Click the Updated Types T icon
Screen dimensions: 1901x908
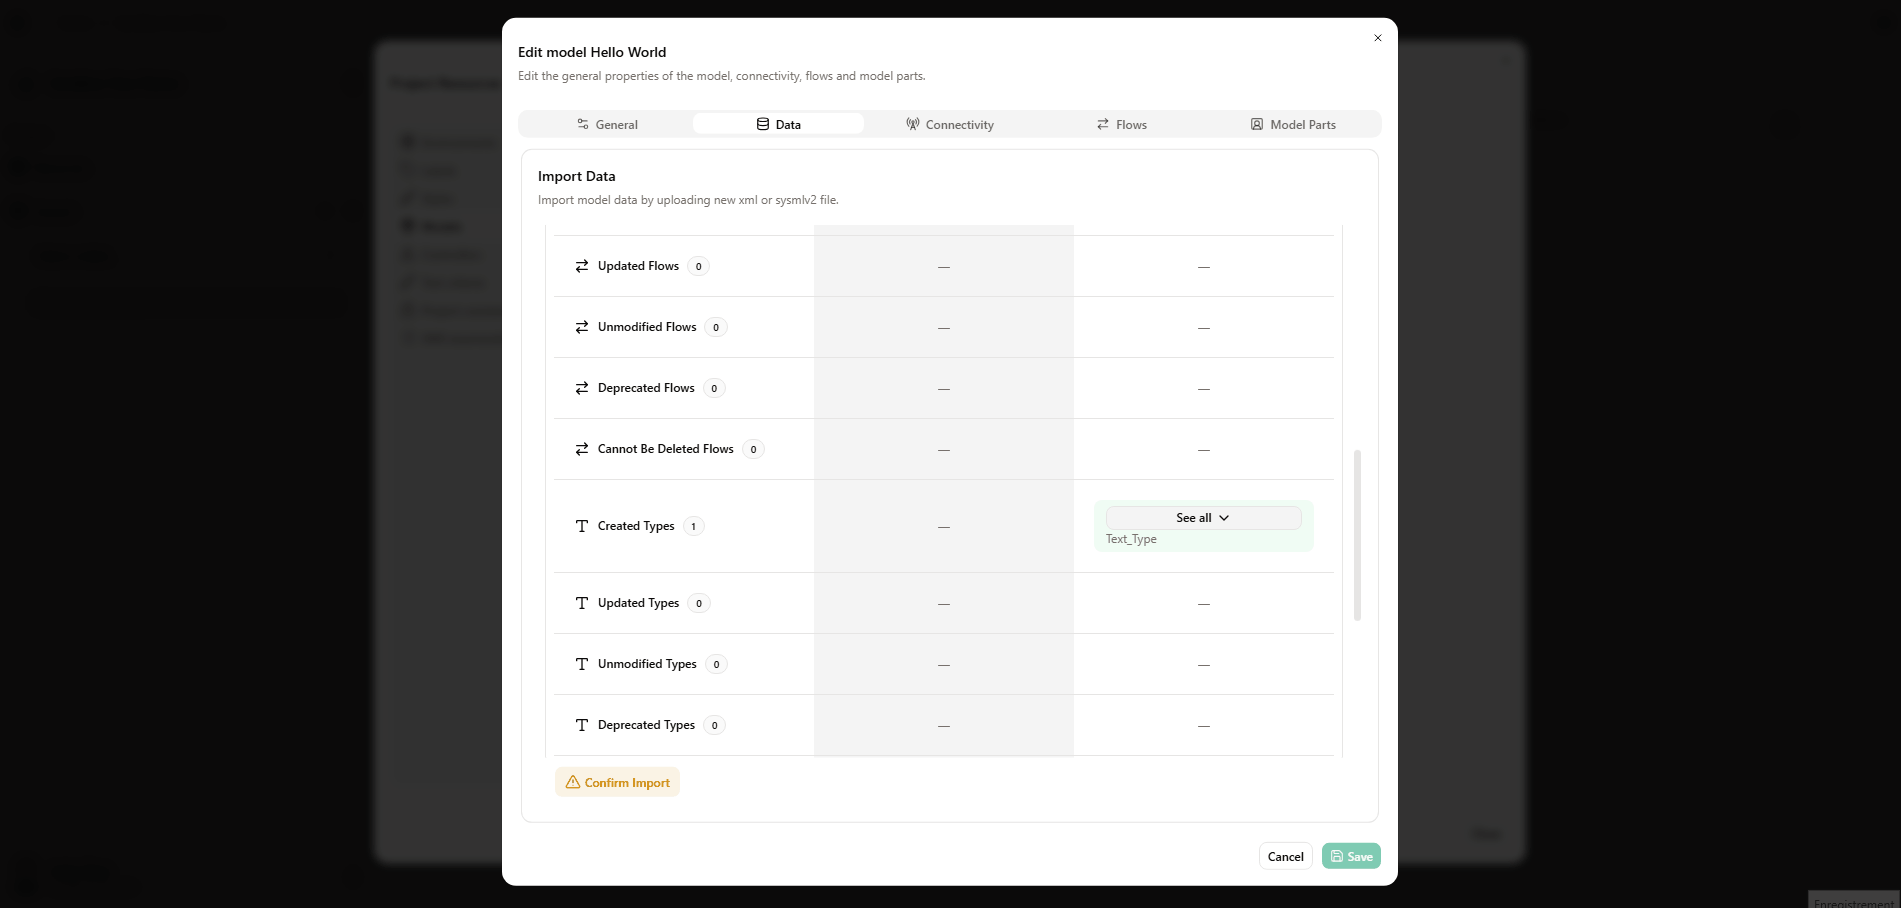[582, 603]
